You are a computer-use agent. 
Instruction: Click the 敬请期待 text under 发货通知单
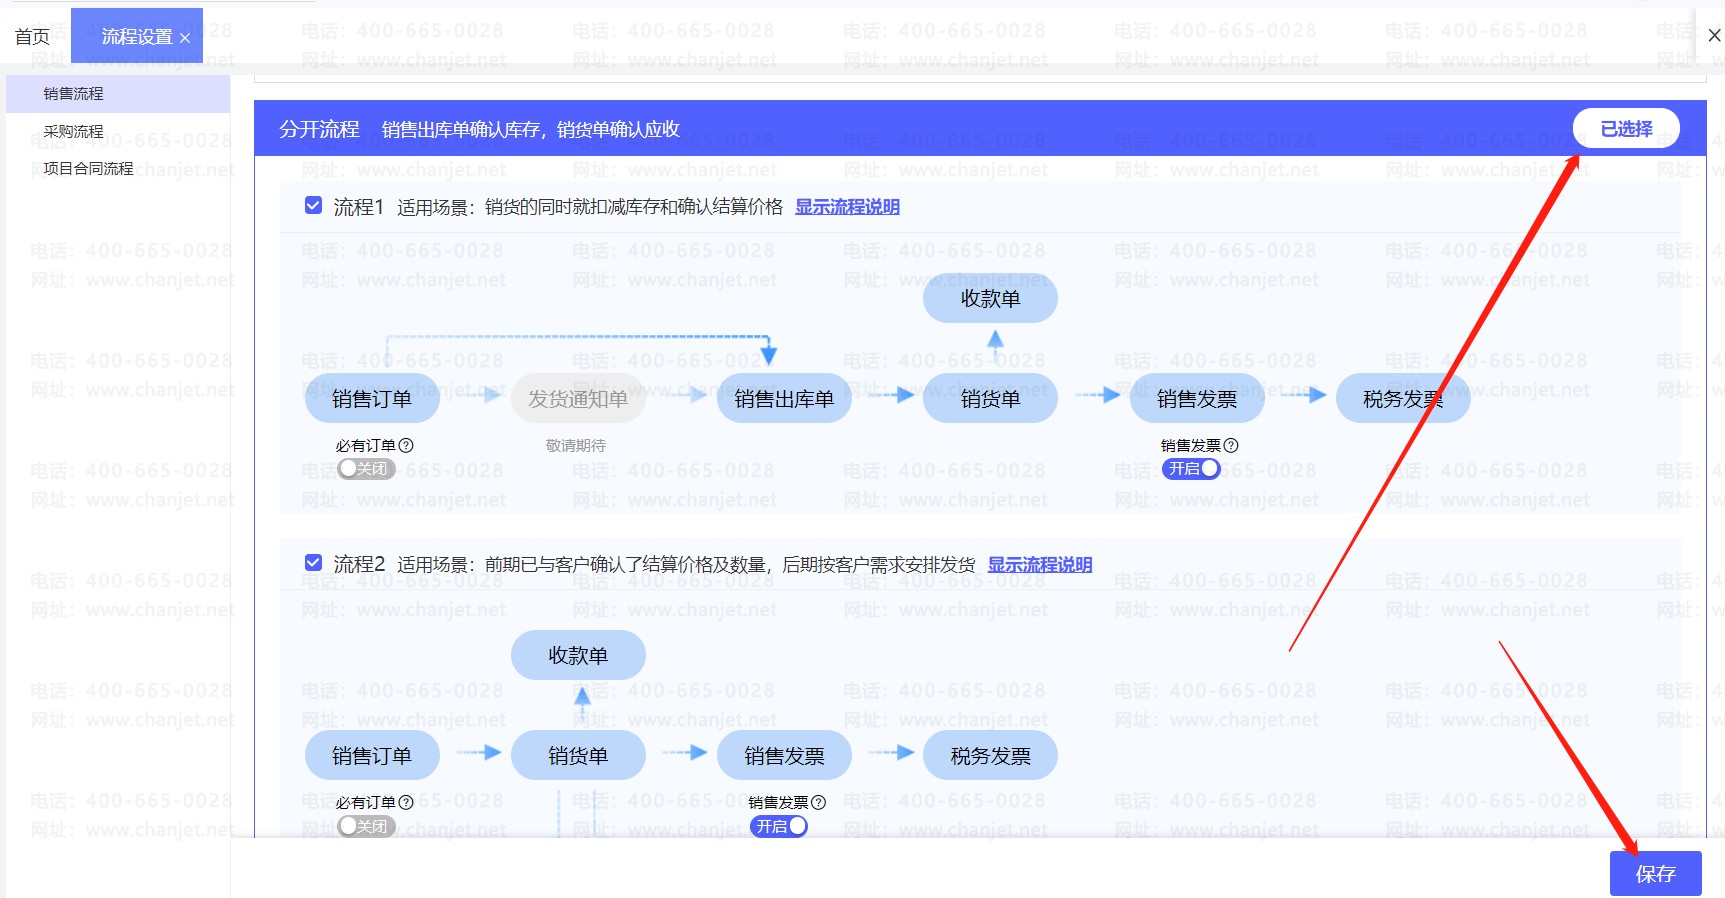576,445
